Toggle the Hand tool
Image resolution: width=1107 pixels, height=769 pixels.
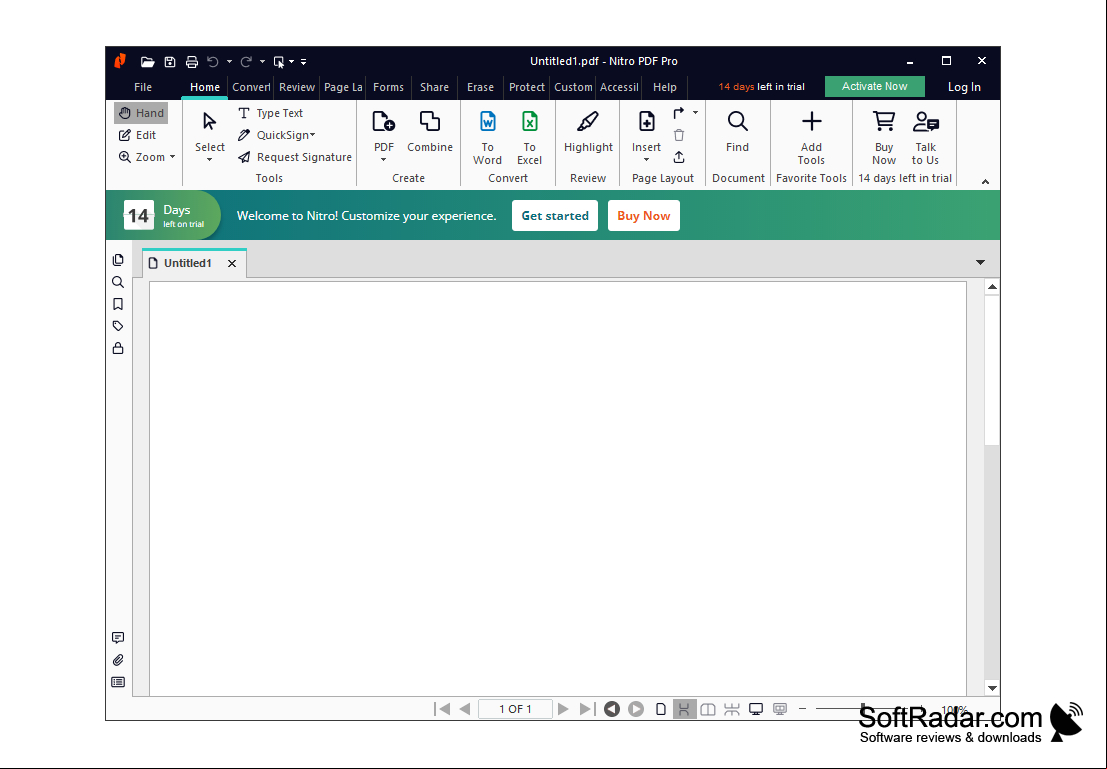141,113
